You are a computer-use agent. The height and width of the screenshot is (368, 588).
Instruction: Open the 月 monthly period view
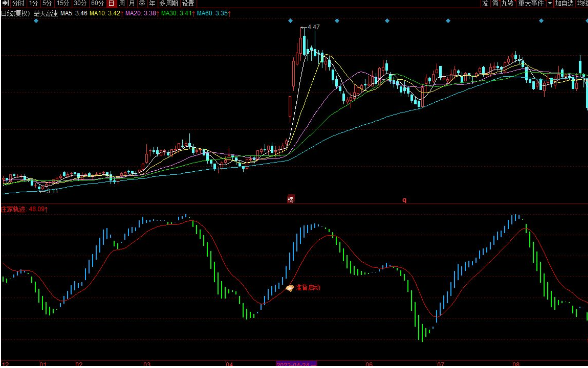click(x=132, y=3)
